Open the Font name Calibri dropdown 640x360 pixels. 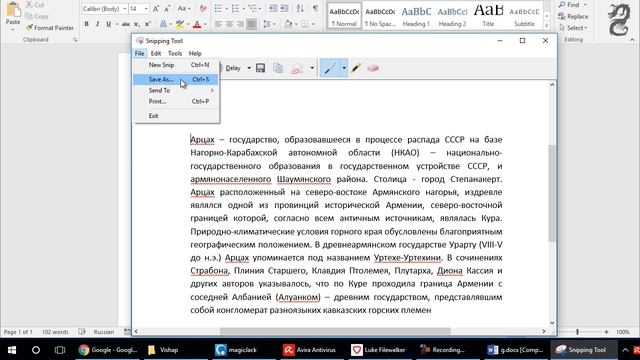click(124, 9)
